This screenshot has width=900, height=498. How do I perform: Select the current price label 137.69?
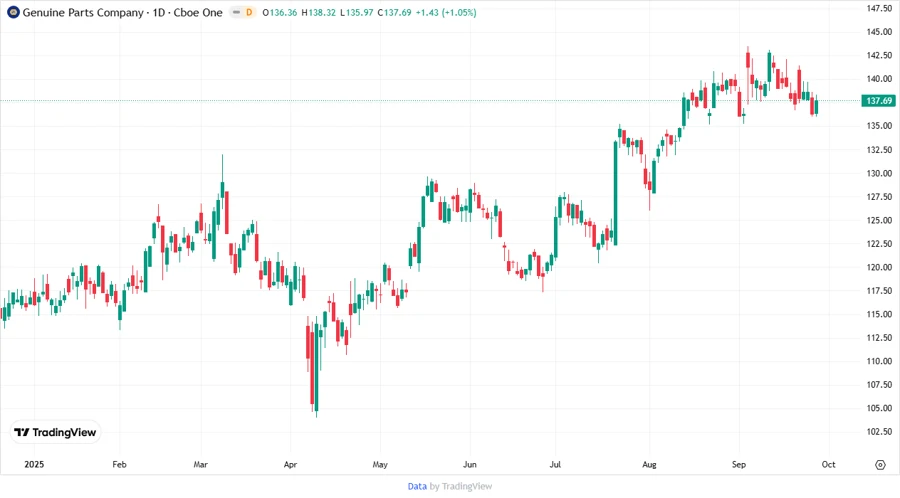(x=878, y=100)
